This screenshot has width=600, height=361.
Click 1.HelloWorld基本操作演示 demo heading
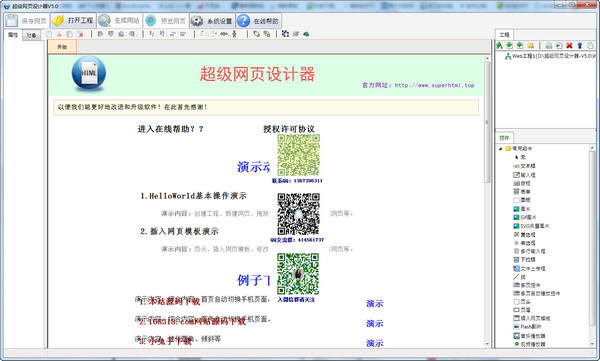194,196
